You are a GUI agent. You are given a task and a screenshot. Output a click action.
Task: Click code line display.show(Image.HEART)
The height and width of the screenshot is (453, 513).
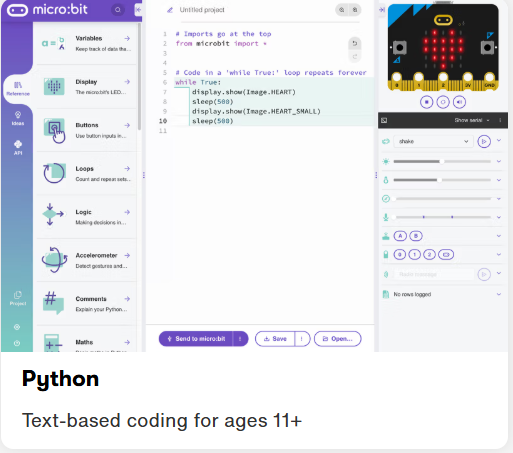coord(244,92)
